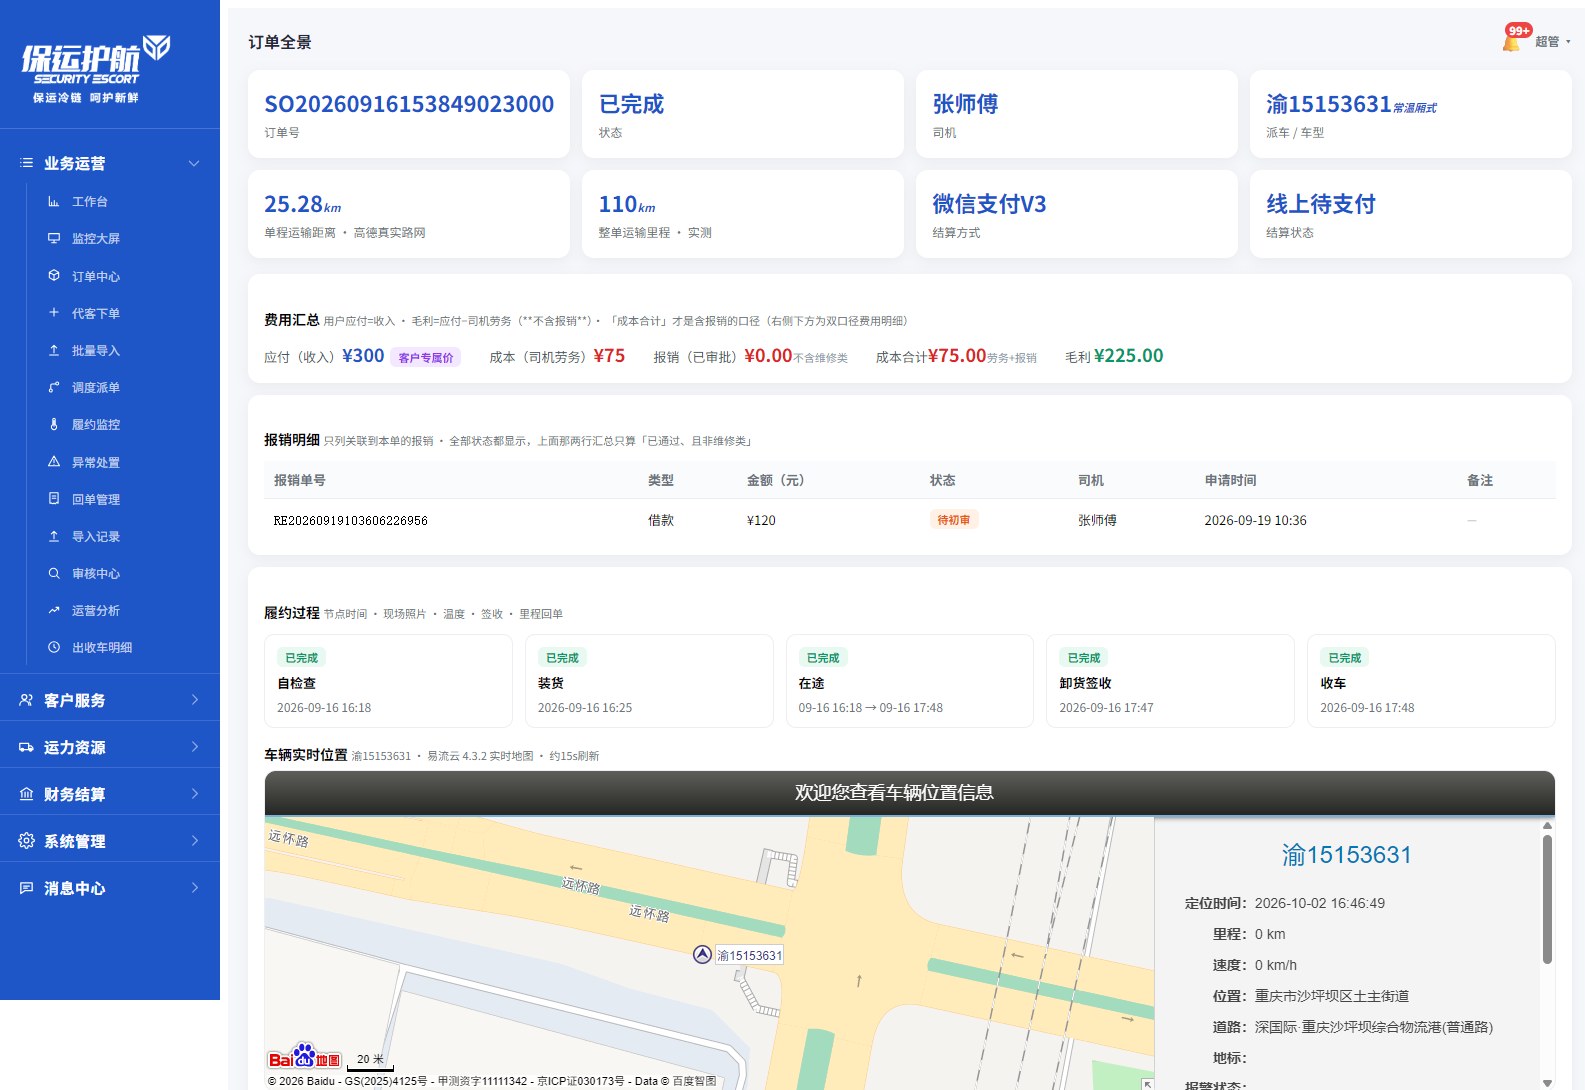1585x1090 pixels.
Task: Expand the 财务结算 menu section
Action: (110, 794)
